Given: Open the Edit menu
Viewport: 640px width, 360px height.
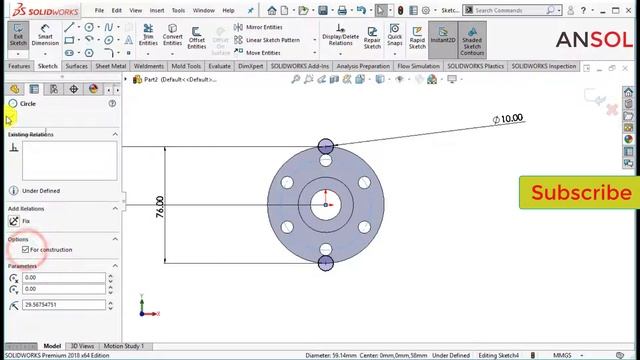Looking at the screenshot, I should click(x=117, y=11).
